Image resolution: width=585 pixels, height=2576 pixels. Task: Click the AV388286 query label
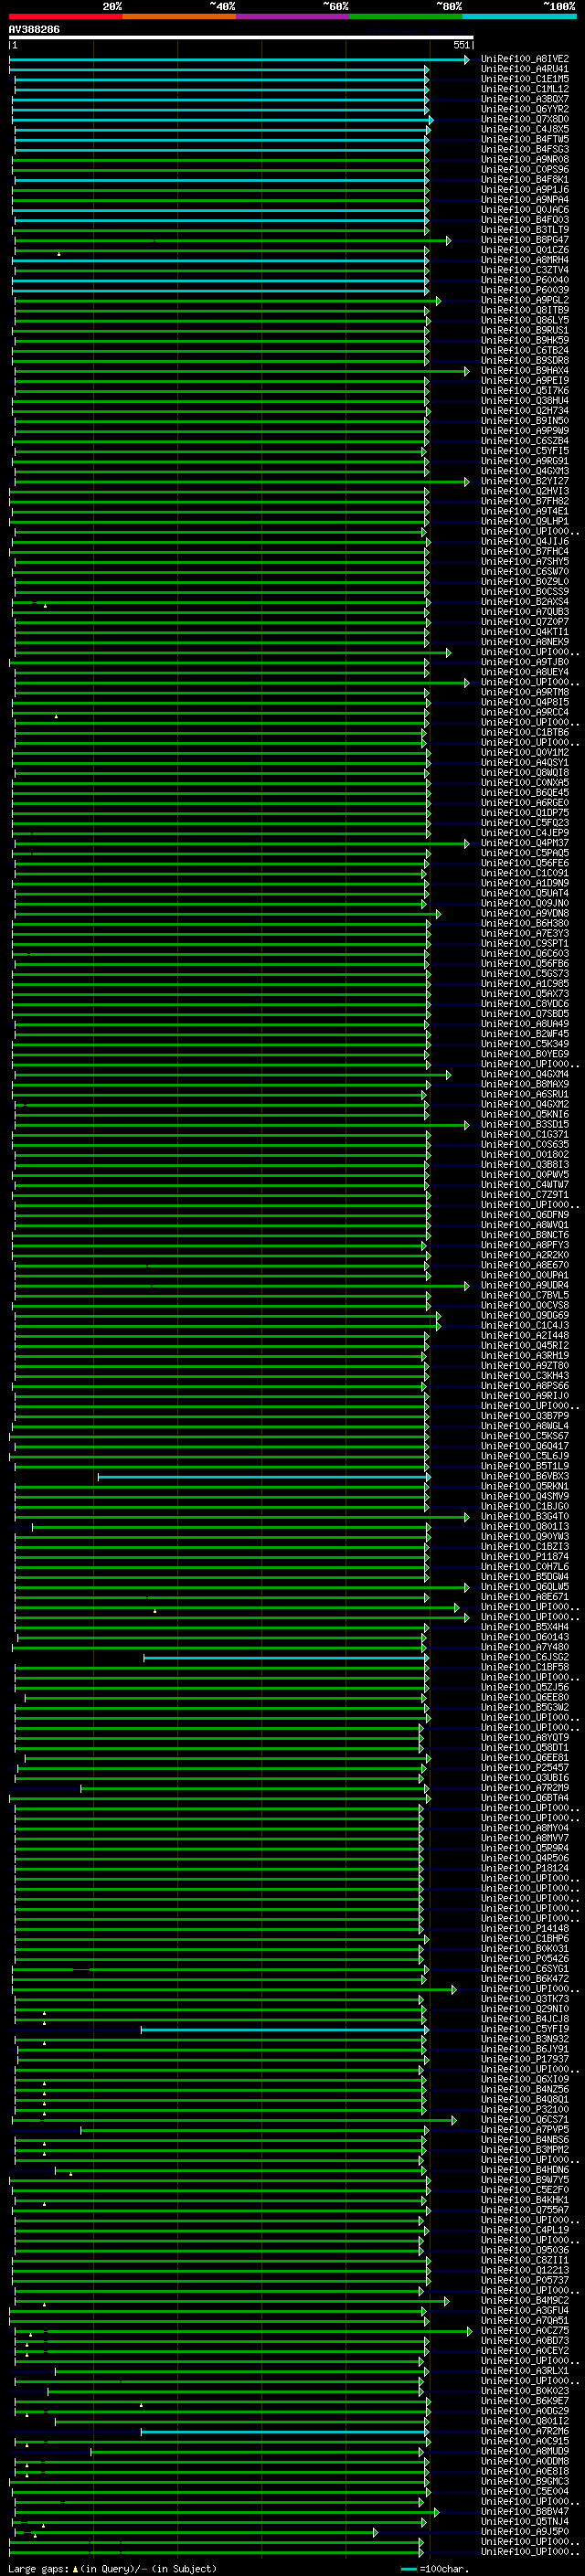(34, 29)
